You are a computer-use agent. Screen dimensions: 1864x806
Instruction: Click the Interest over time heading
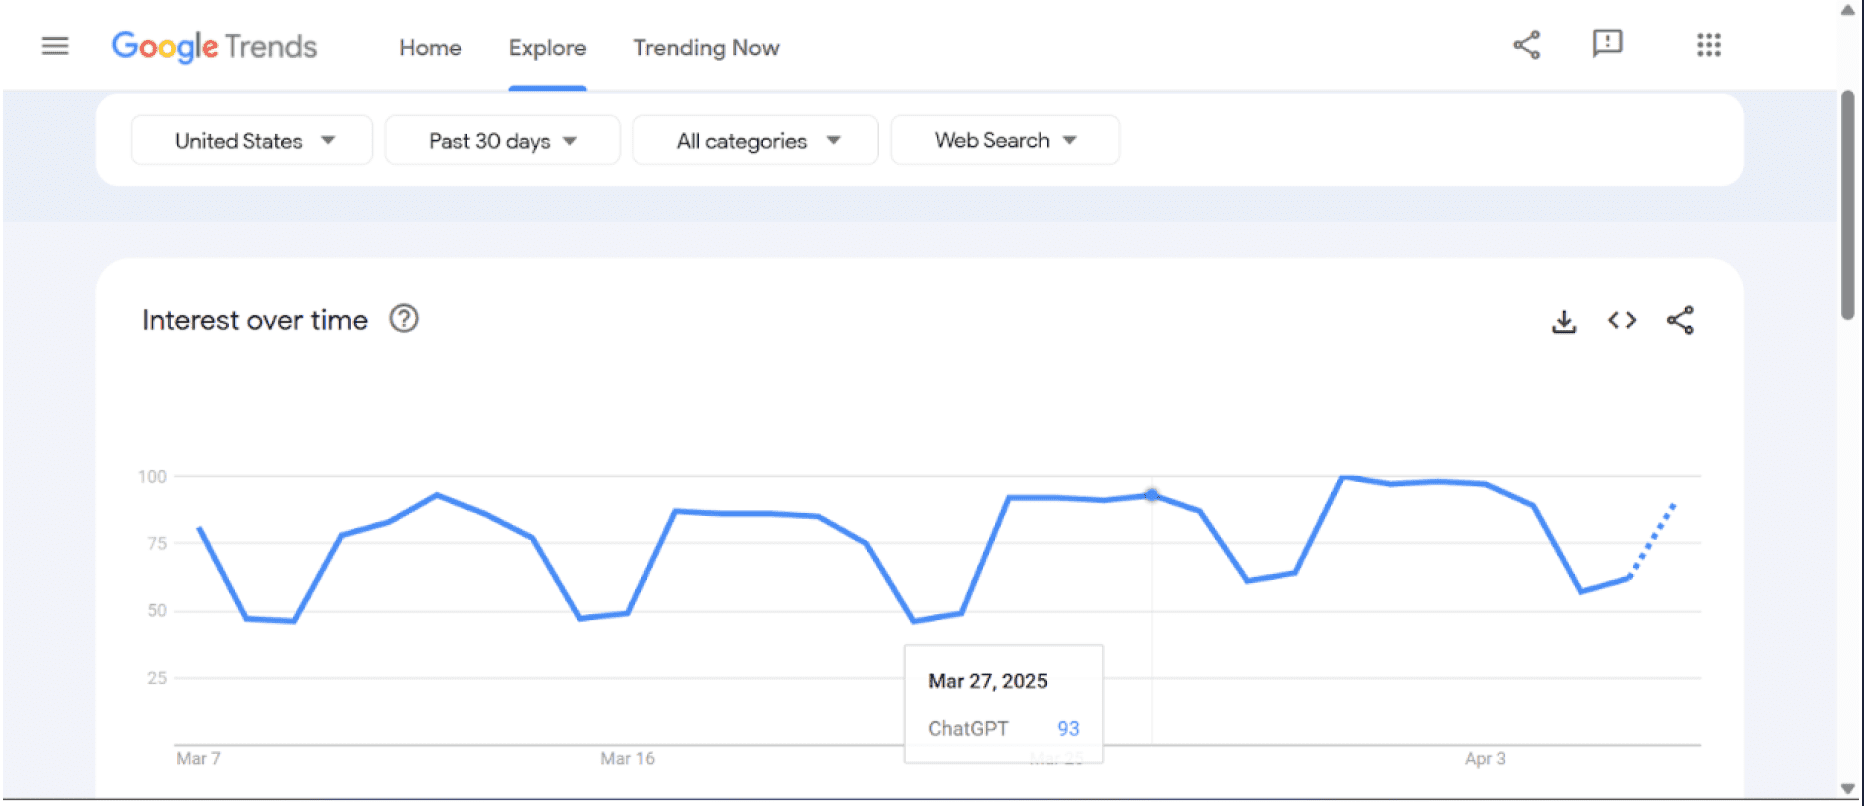(x=255, y=320)
